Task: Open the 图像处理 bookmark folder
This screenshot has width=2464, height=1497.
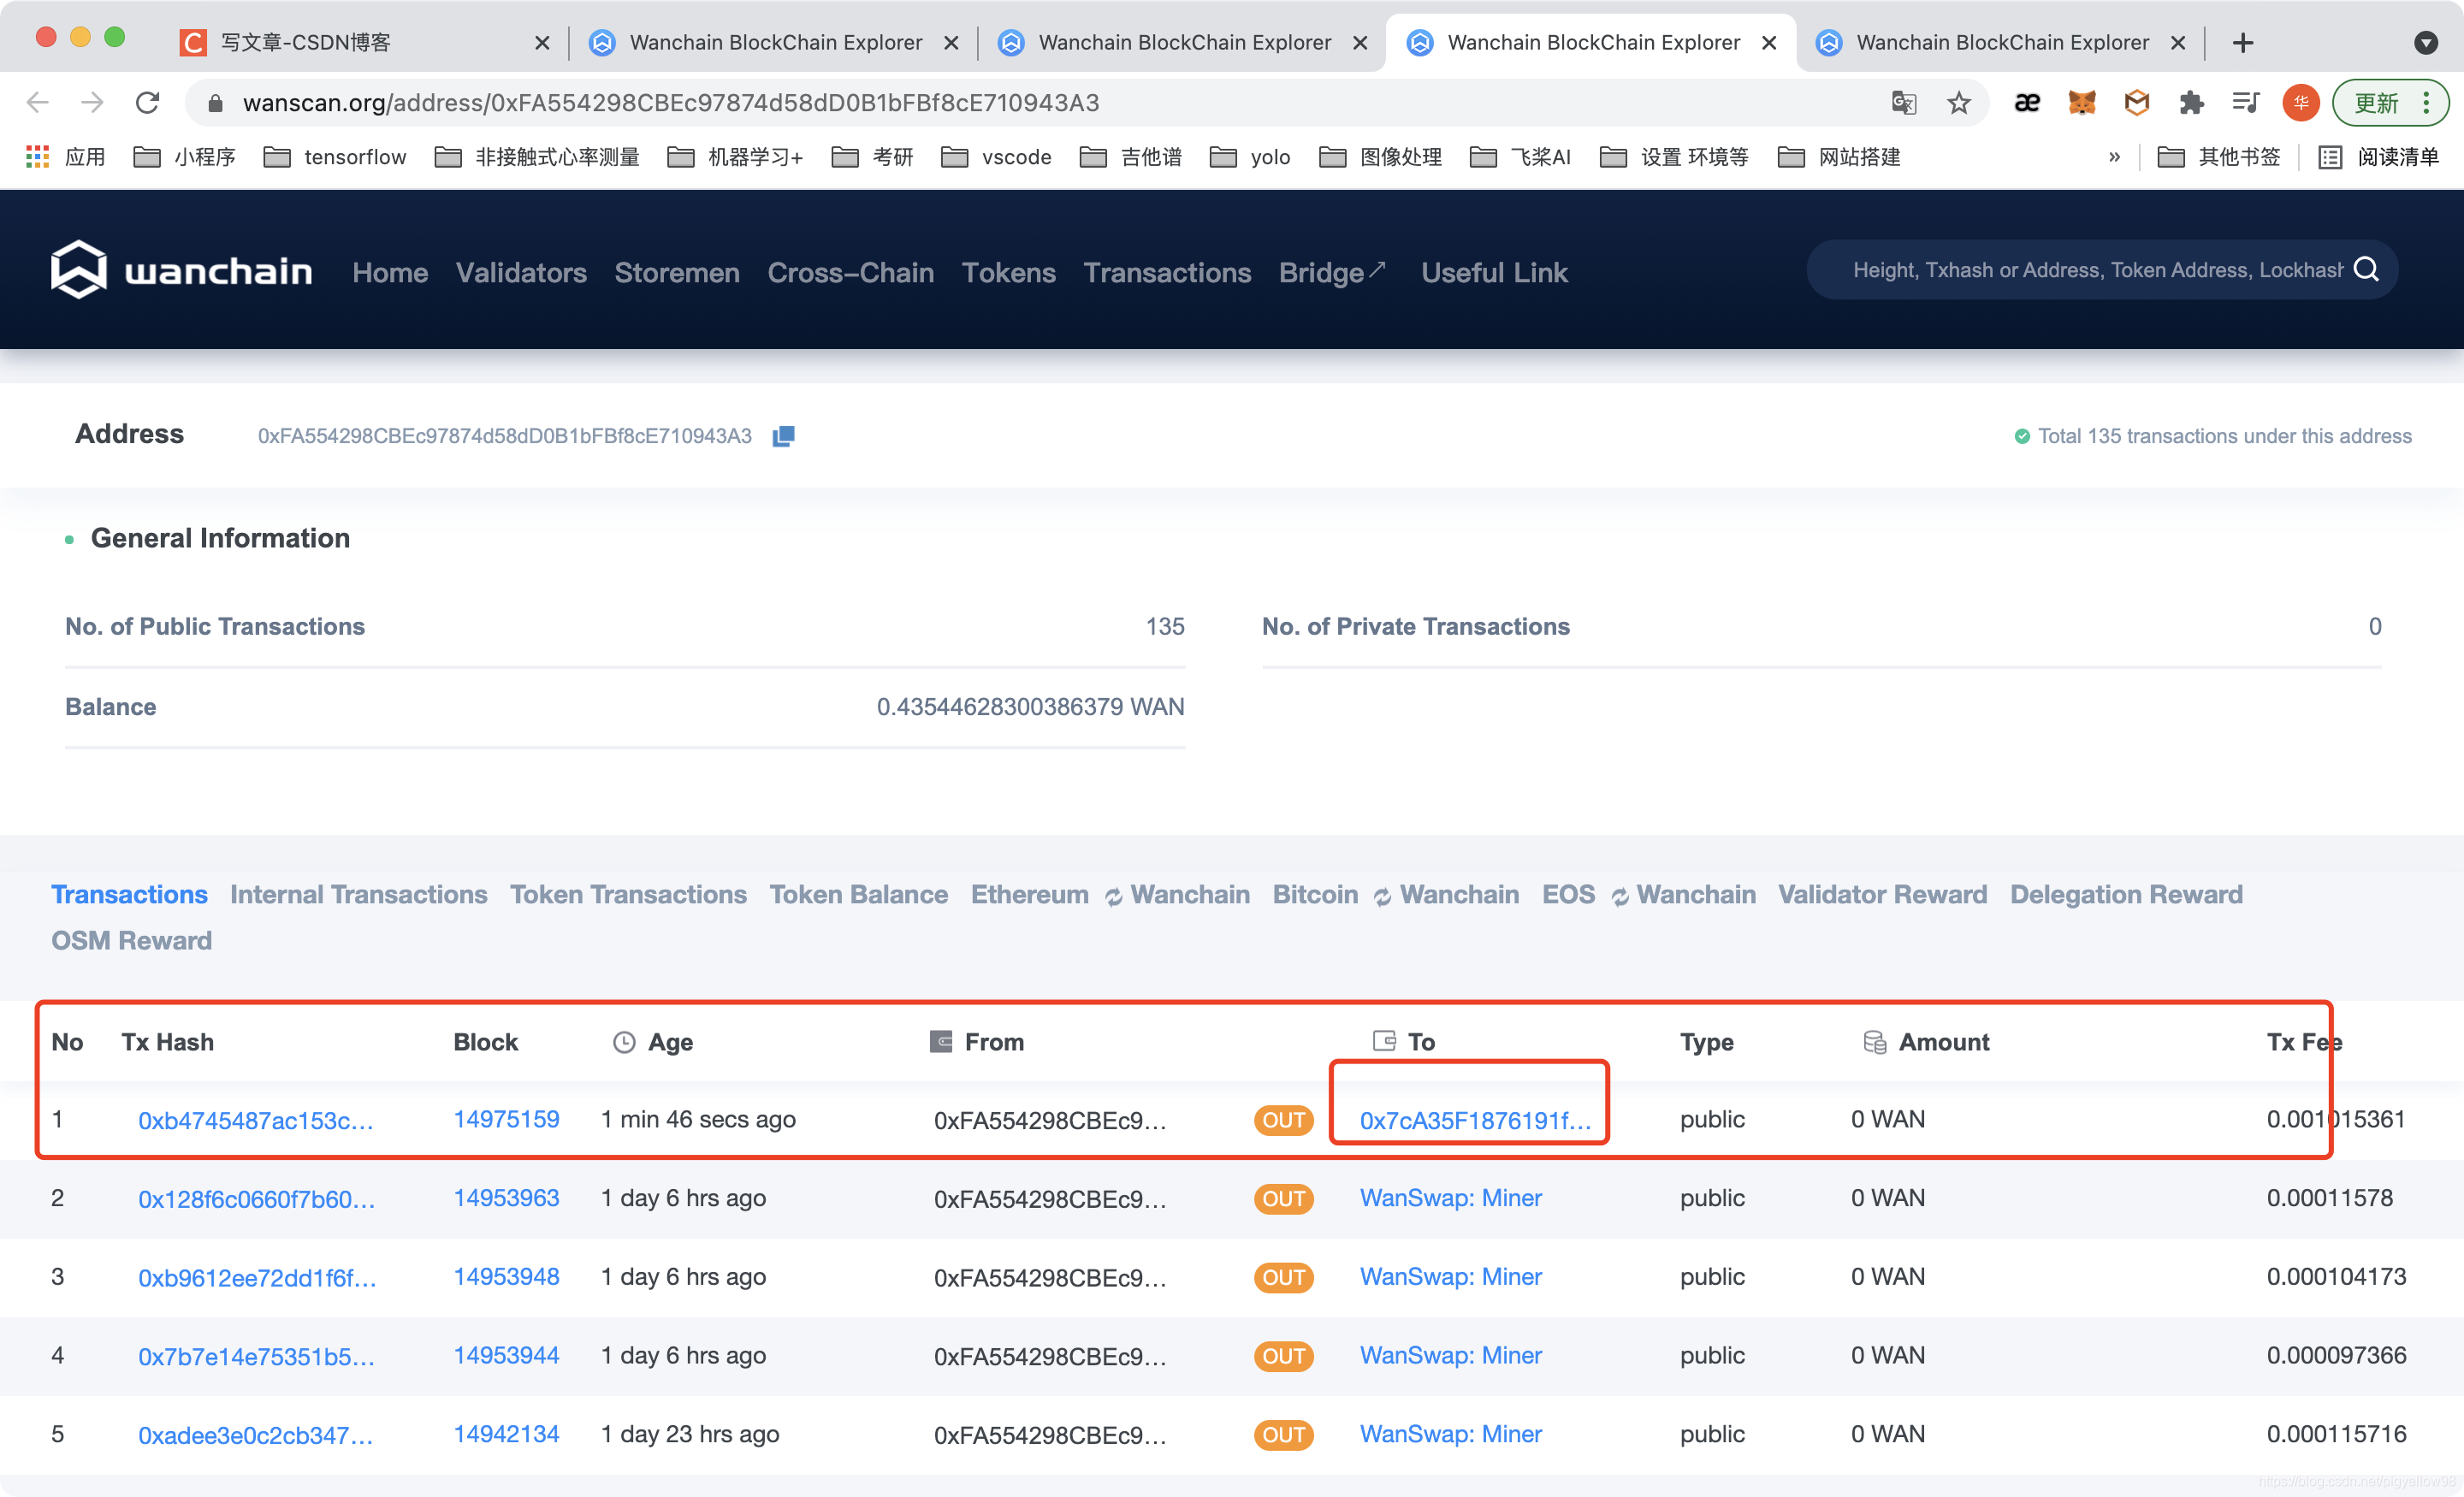Action: [x=1380, y=157]
